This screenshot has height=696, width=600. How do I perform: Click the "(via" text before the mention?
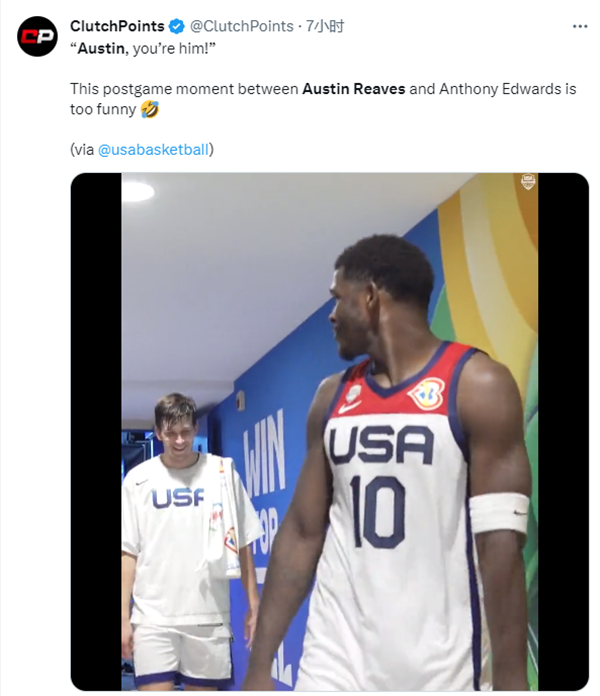pyautogui.click(x=81, y=150)
